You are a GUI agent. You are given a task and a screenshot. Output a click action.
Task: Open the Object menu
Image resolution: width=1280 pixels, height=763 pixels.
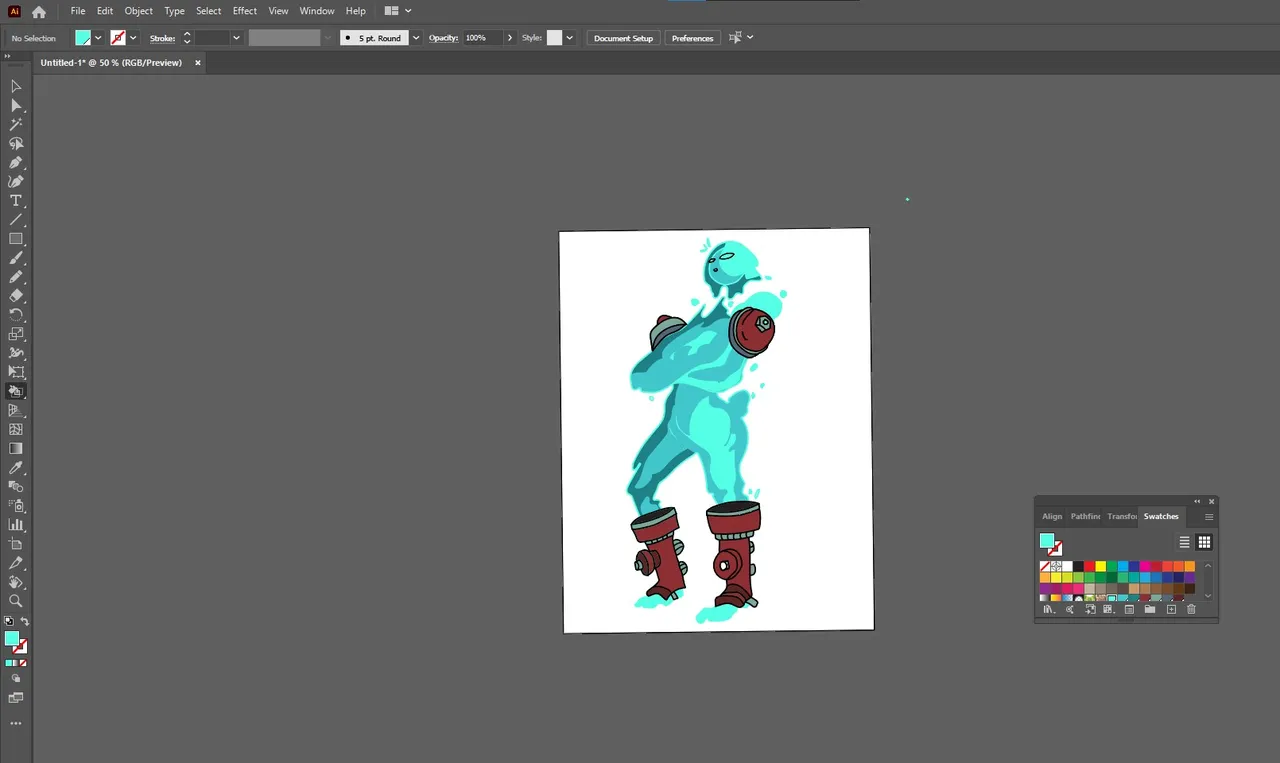pyautogui.click(x=139, y=11)
